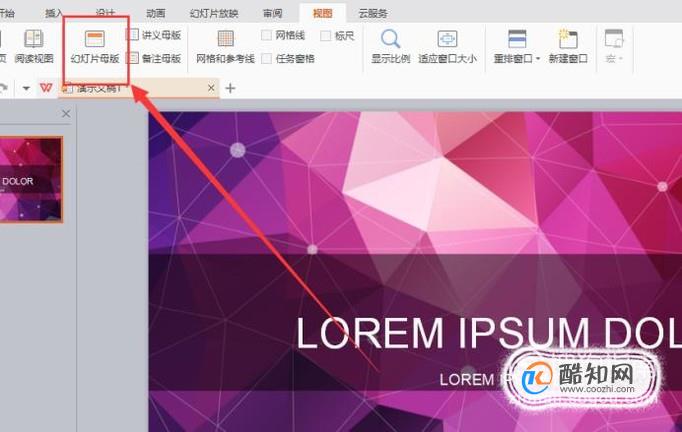
Task: Click the Macro (宏) icon
Action: click(x=614, y=39)
